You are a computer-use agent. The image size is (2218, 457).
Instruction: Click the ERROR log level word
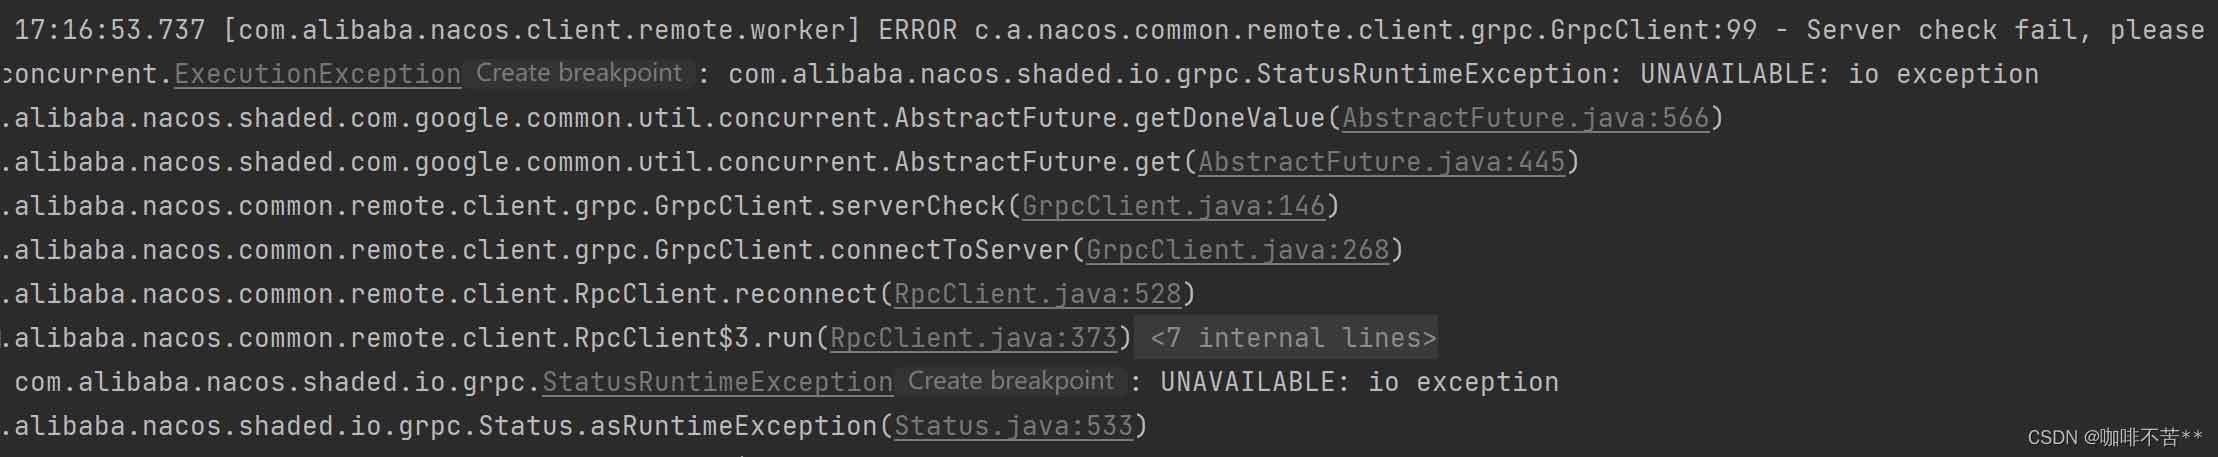pyautogui.click(x=917, y=30)
